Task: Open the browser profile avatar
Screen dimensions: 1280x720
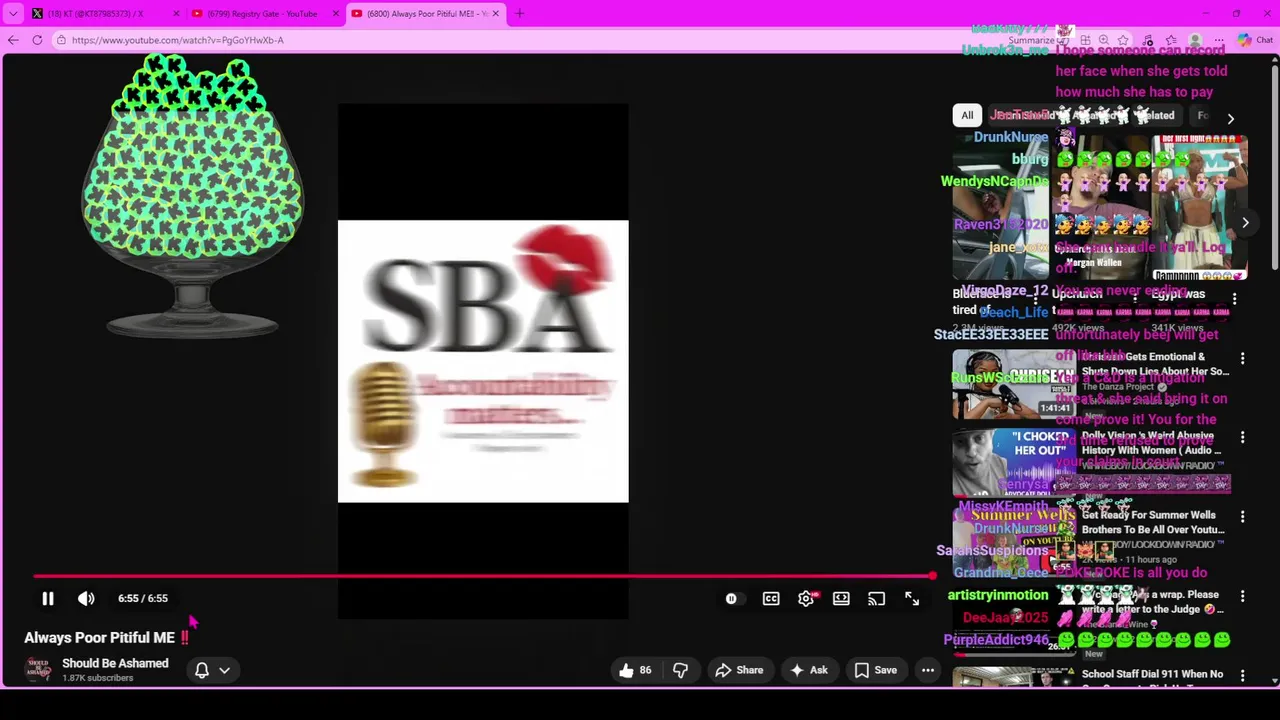Action: [1195, 40]
